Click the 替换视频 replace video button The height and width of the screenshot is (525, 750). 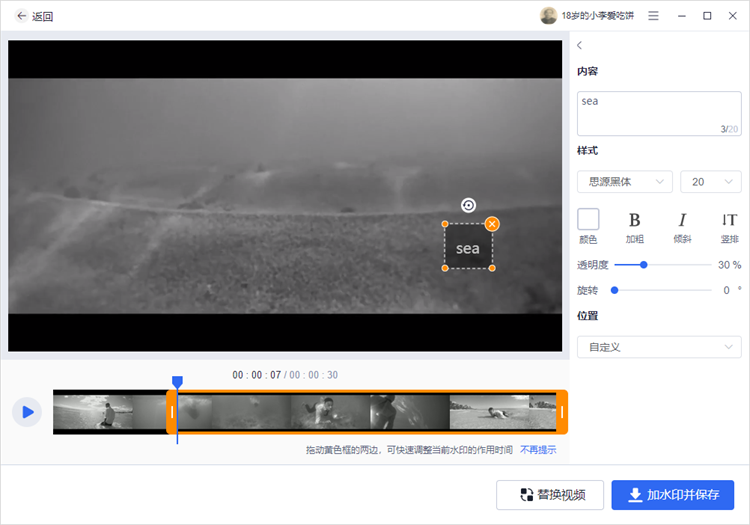(x=550, y=495)
